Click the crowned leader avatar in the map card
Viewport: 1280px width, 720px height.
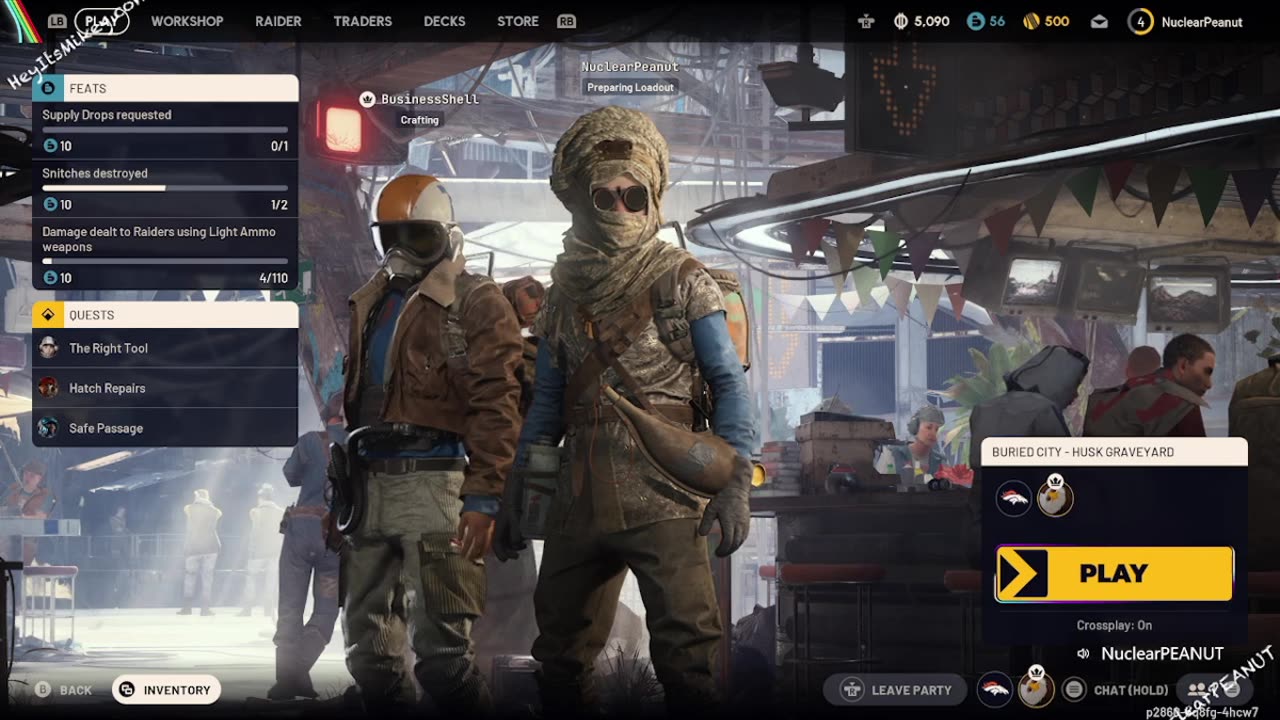pyautogui.click(x=1055, y=496)
